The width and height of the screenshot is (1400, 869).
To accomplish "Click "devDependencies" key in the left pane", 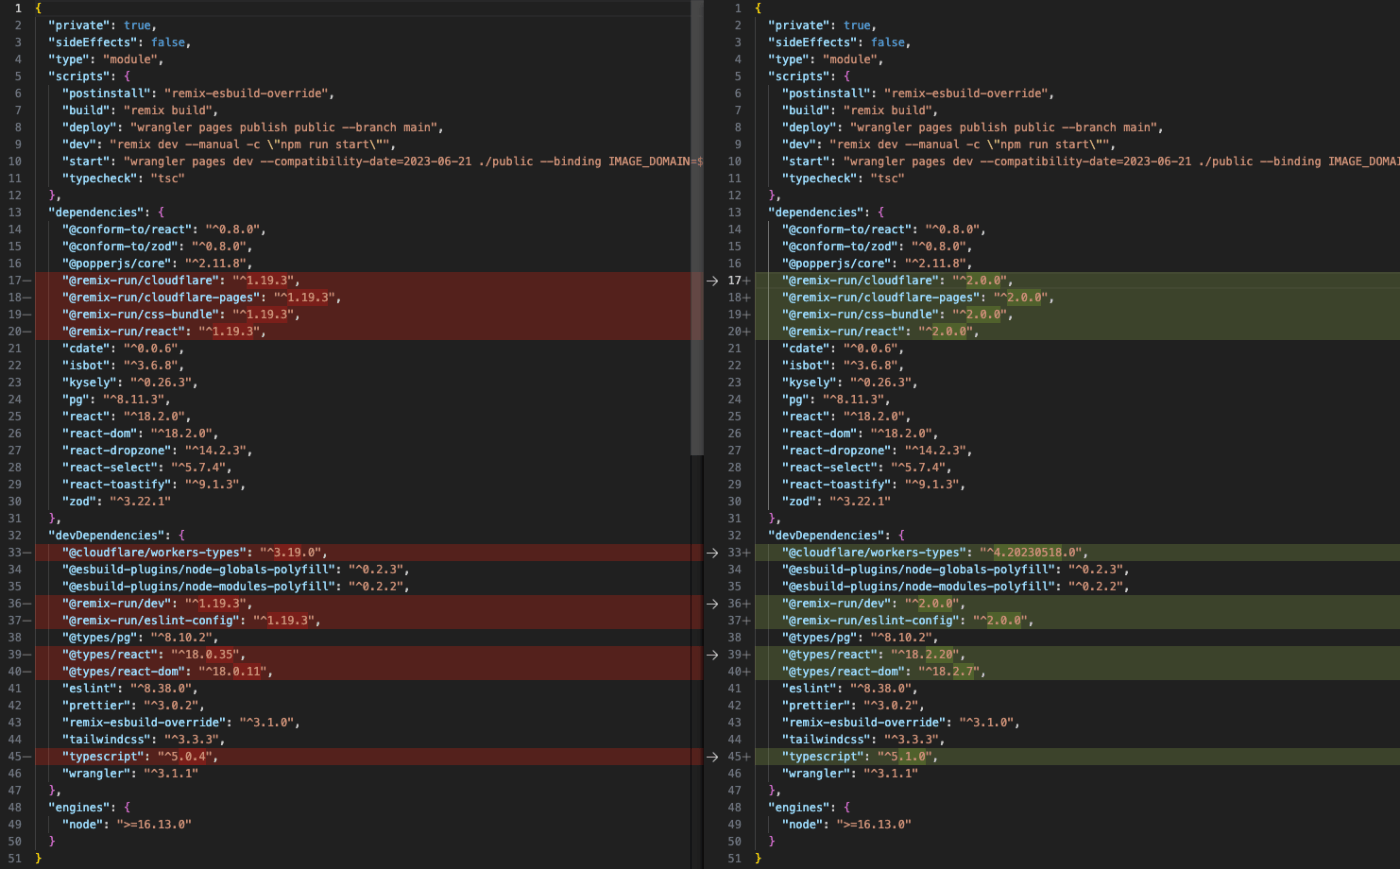I will 106,536.
